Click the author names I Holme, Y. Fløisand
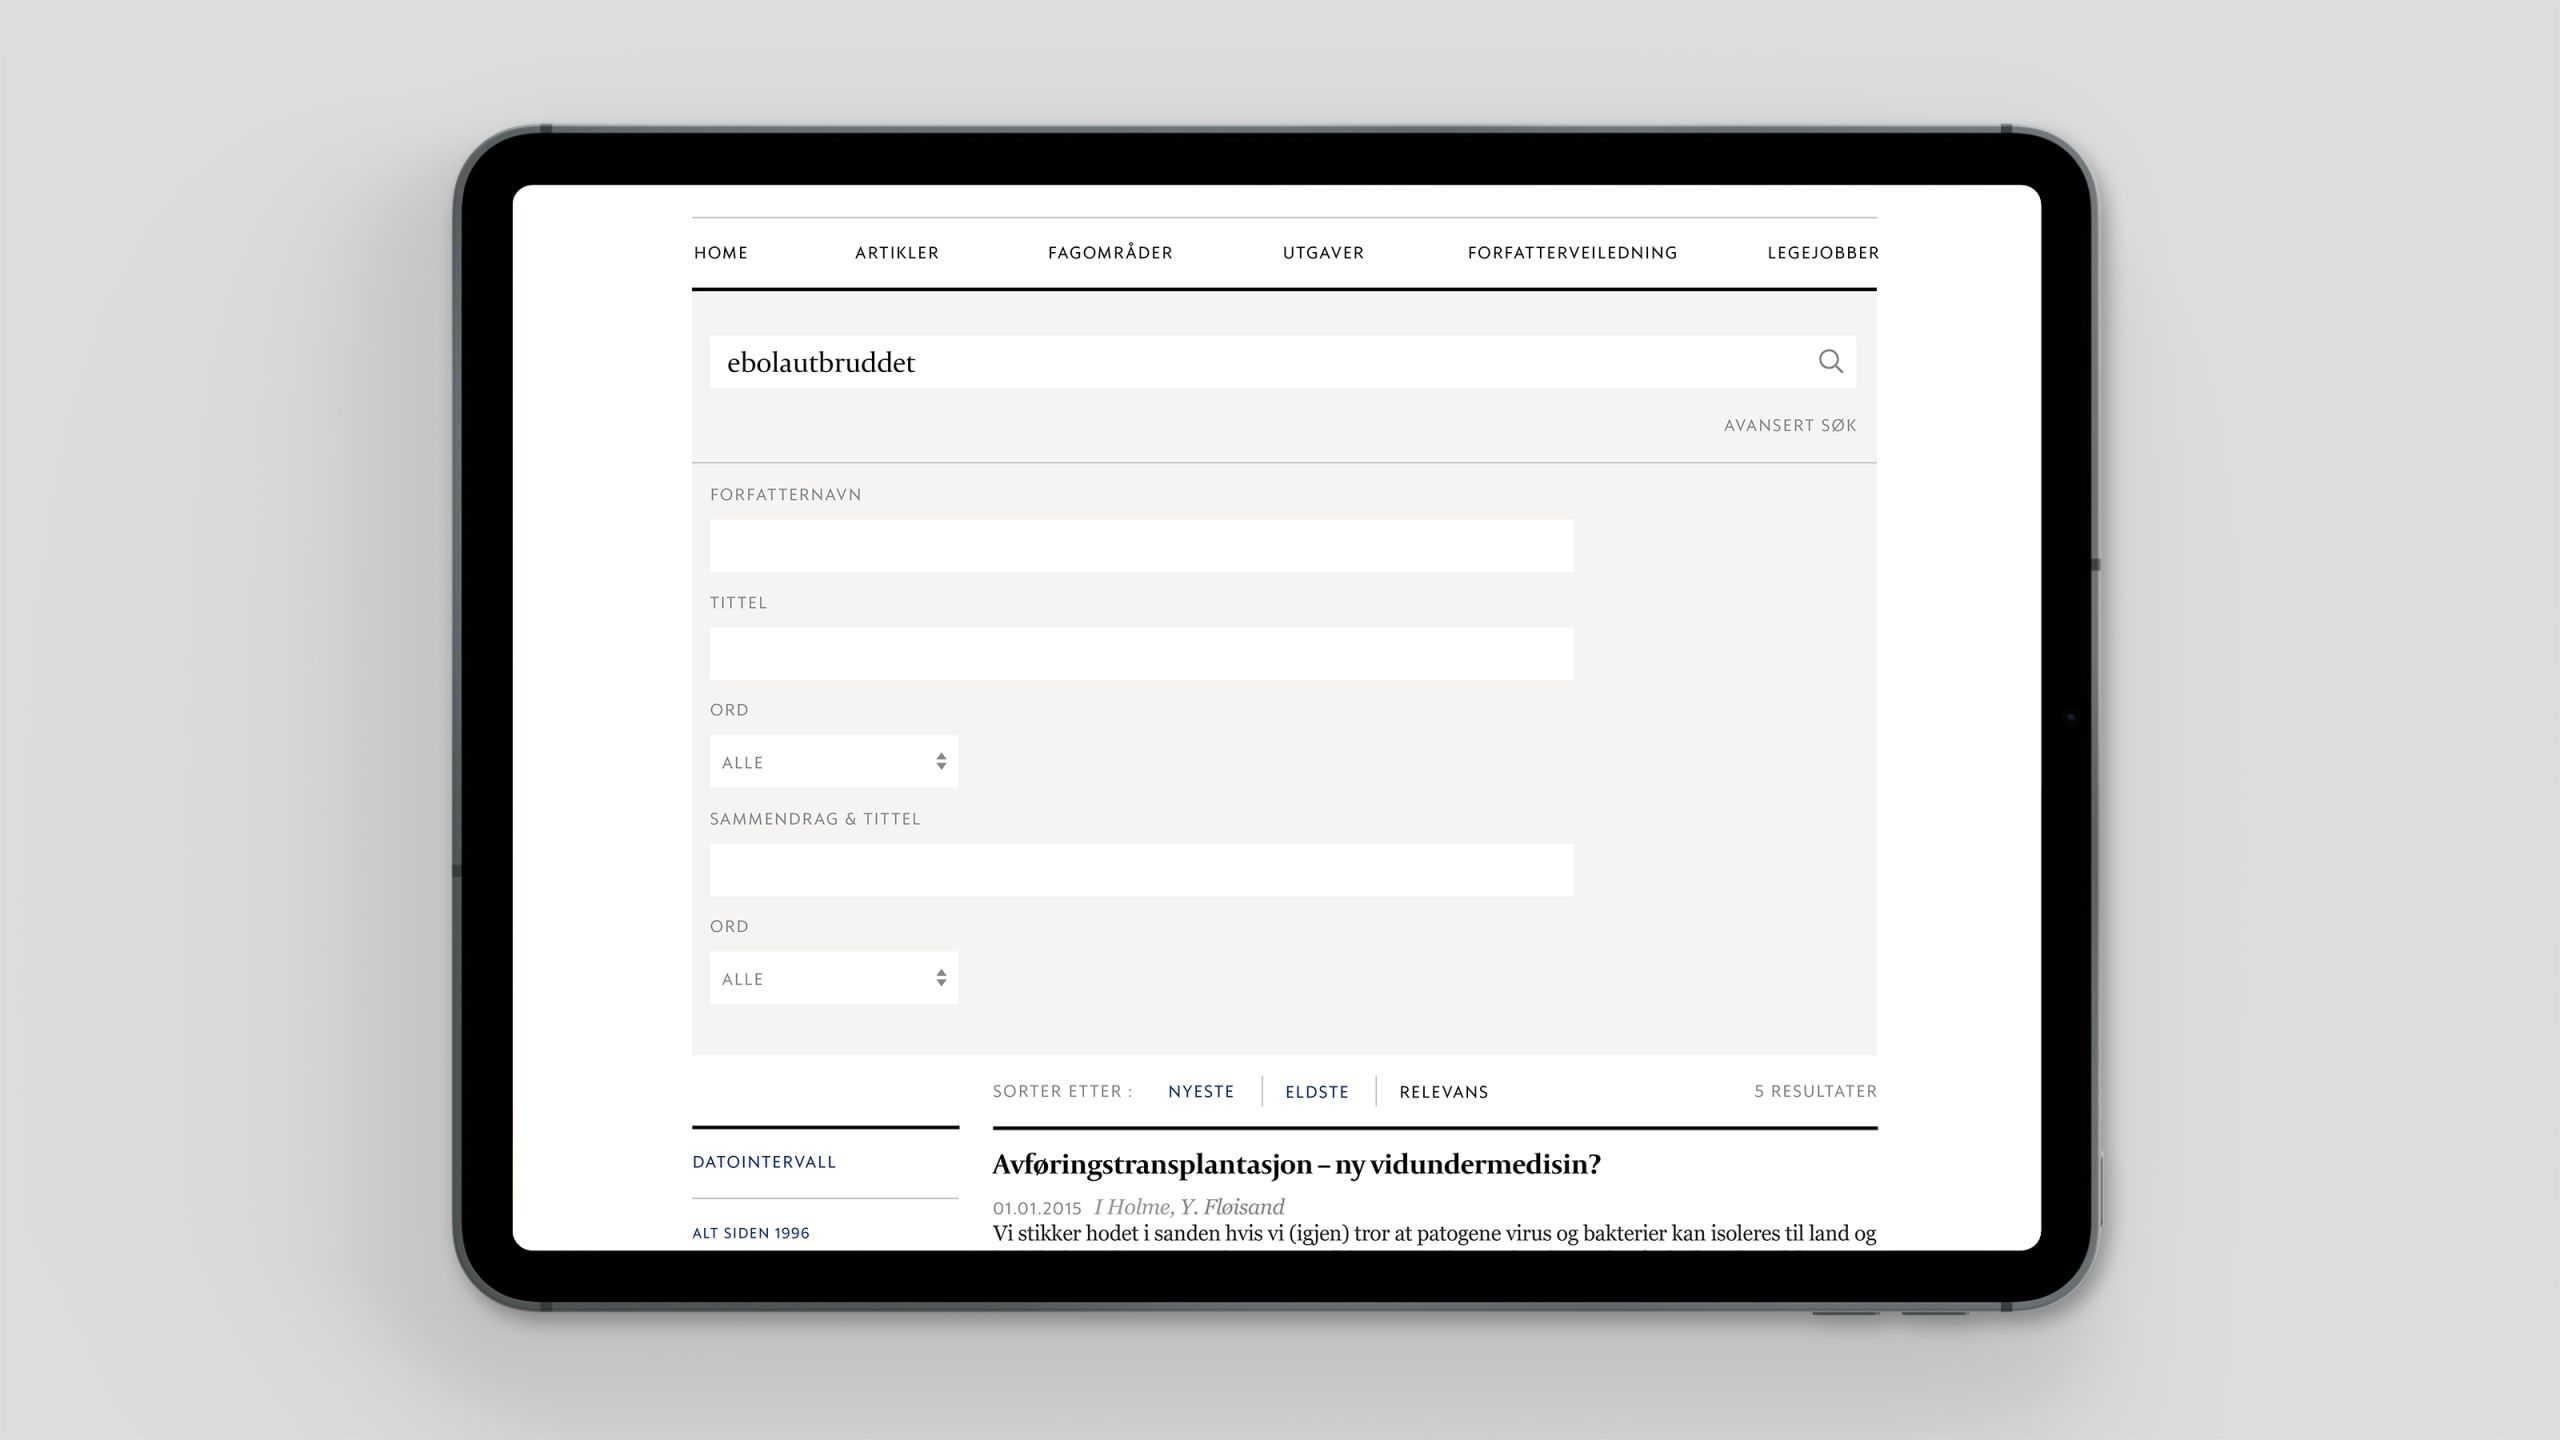Screen dimensions: 2560x1440 [1189, 1207]
